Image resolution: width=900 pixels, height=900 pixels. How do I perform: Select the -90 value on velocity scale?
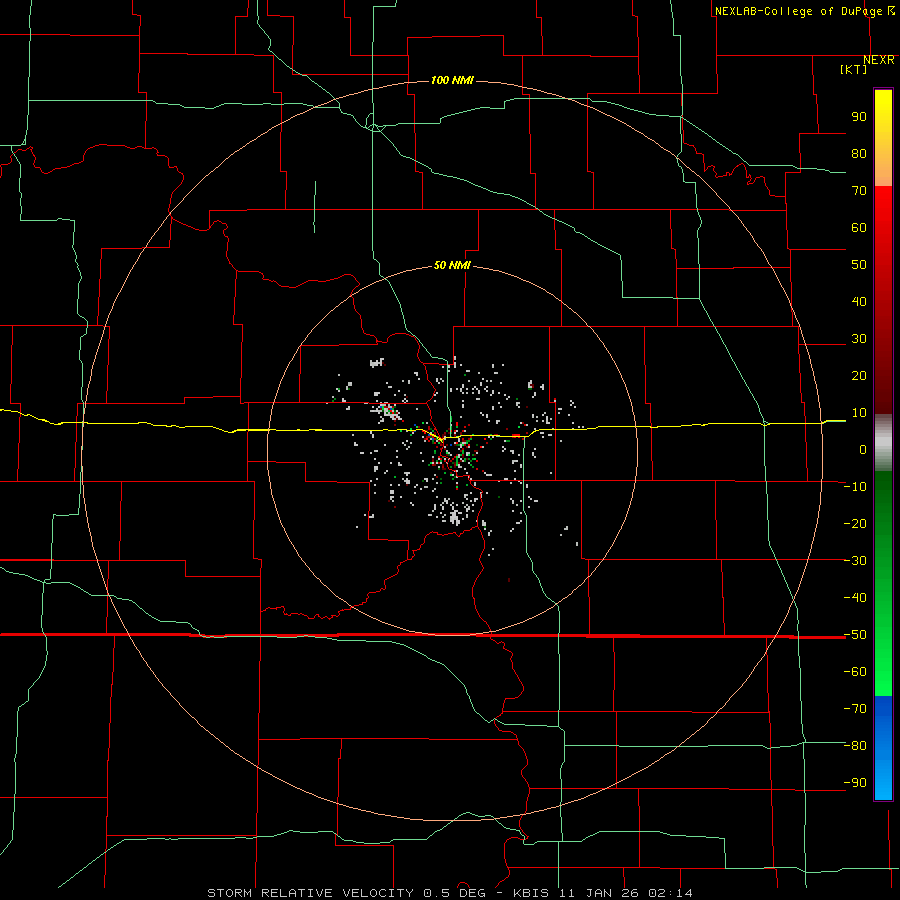click(855, 783)
